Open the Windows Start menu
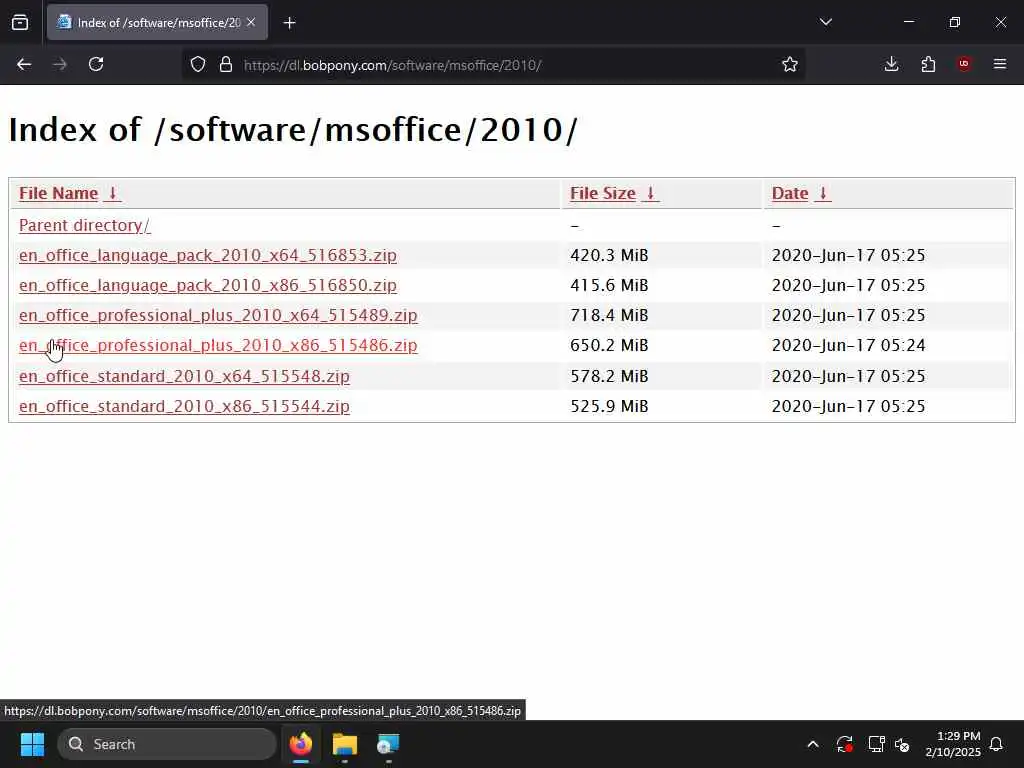This screenshot has height=768, width=1024. [x=32, y=744]
